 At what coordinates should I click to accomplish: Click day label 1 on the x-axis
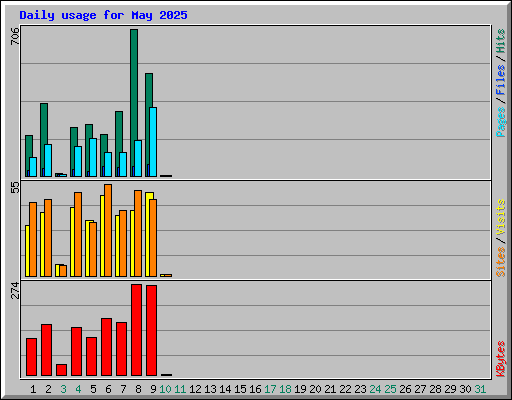(33, 389)
